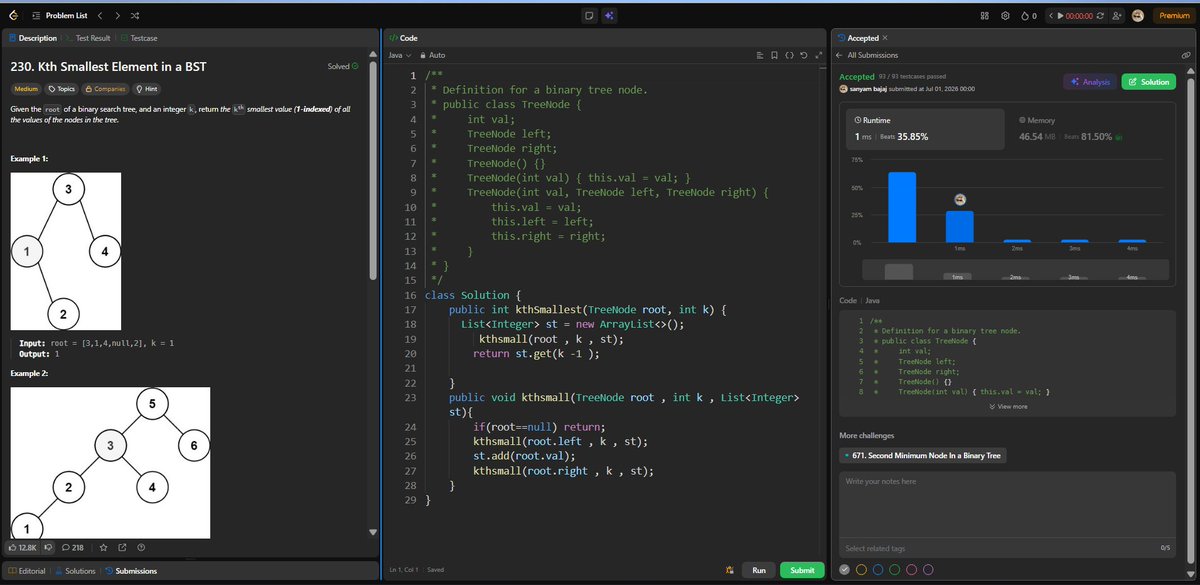Open the 218 comments
This screenshot has width=1200, height=585.
(x=73, y=547)
